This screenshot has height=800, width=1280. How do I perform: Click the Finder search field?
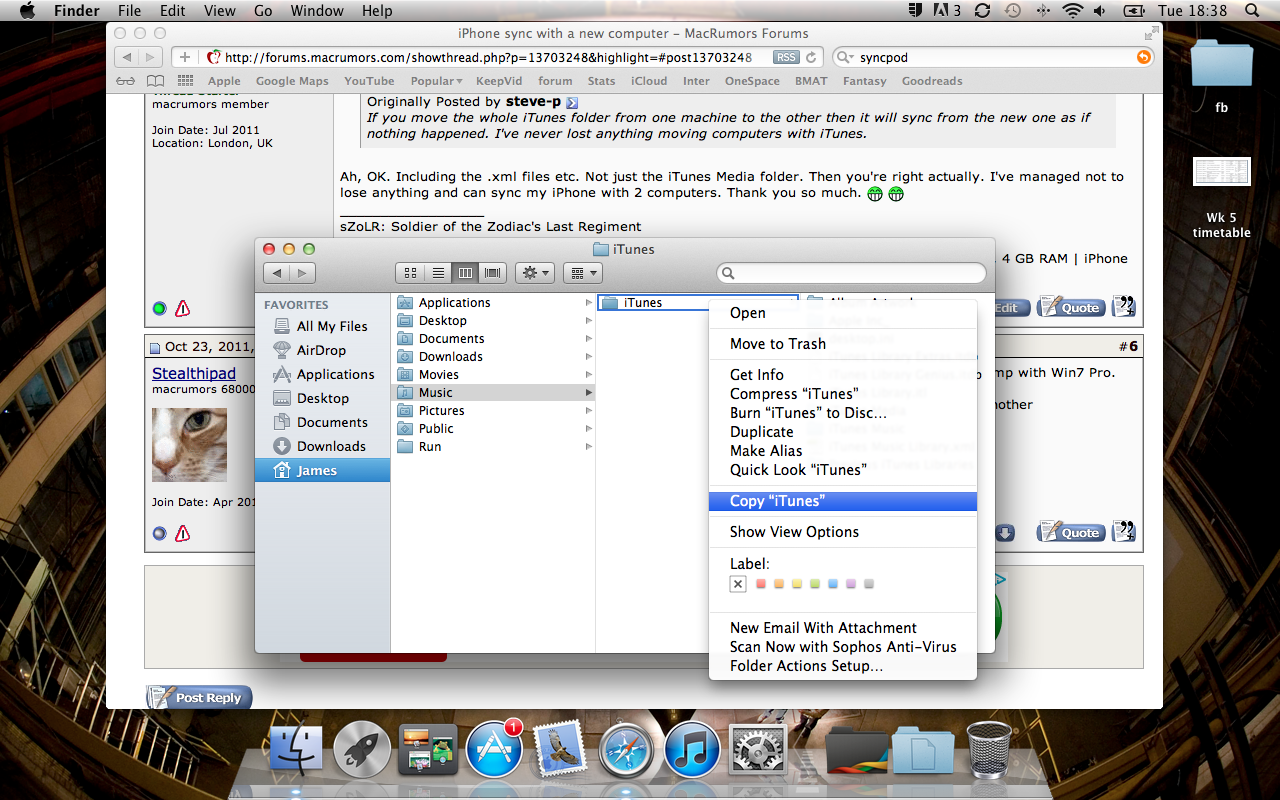(x=852, y=272)
